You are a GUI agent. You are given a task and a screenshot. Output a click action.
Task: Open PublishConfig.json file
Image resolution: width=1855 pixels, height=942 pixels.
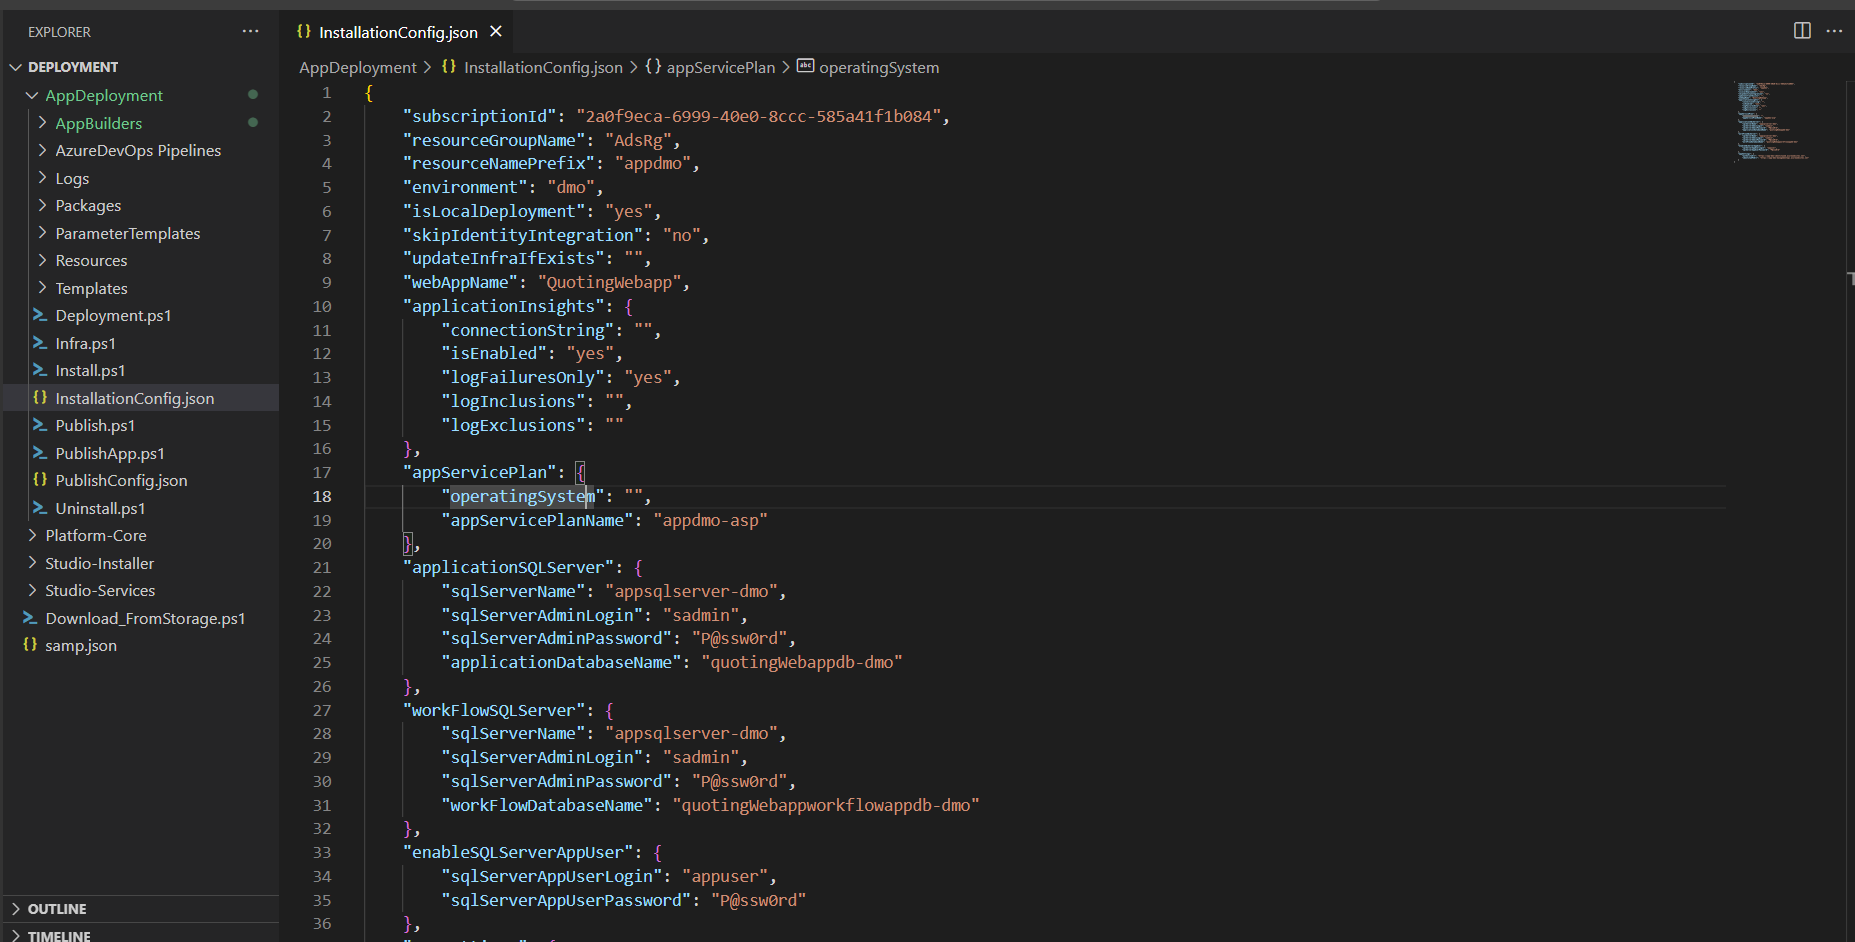pyautogui.click(x=121, y=480)
